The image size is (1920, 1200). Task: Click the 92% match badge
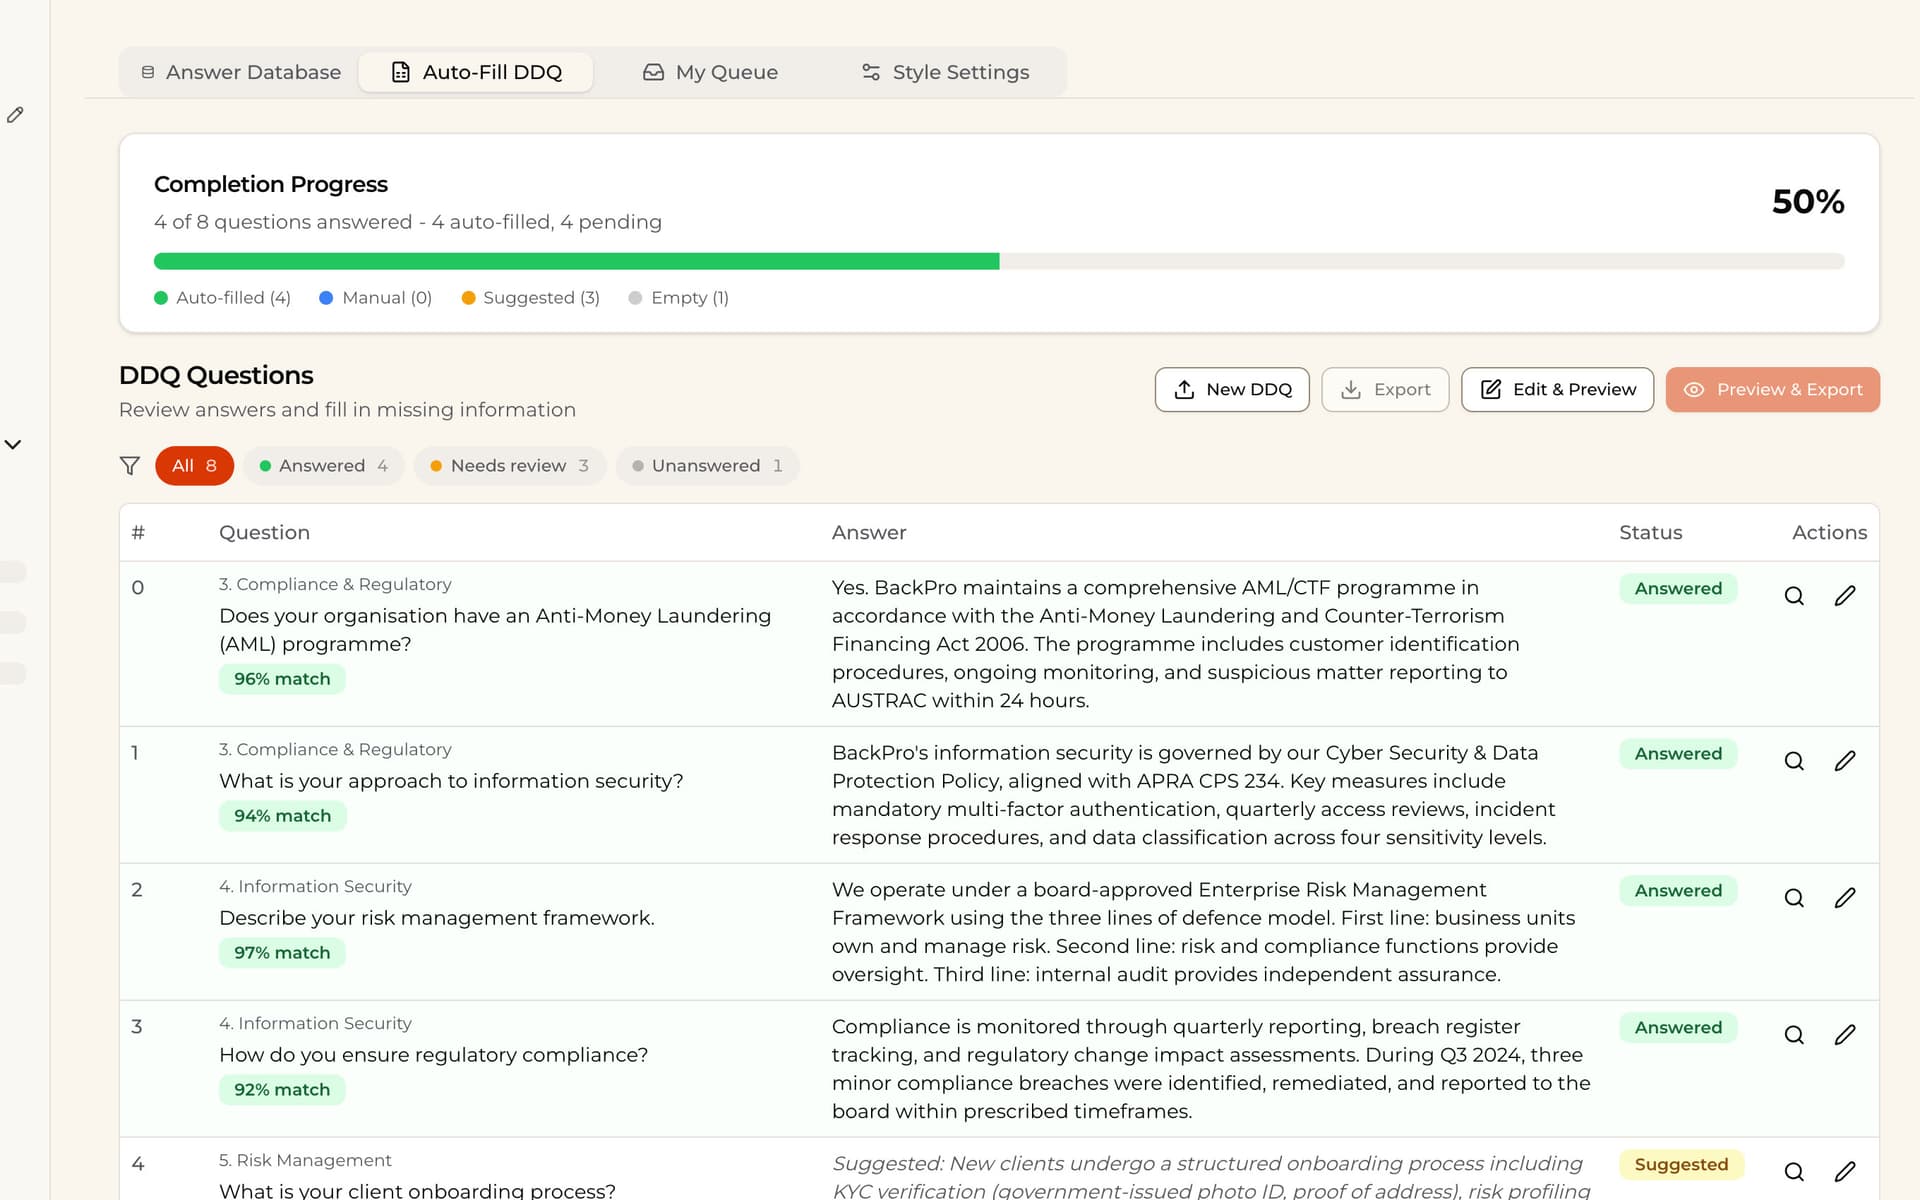(x=282, y=1090)
